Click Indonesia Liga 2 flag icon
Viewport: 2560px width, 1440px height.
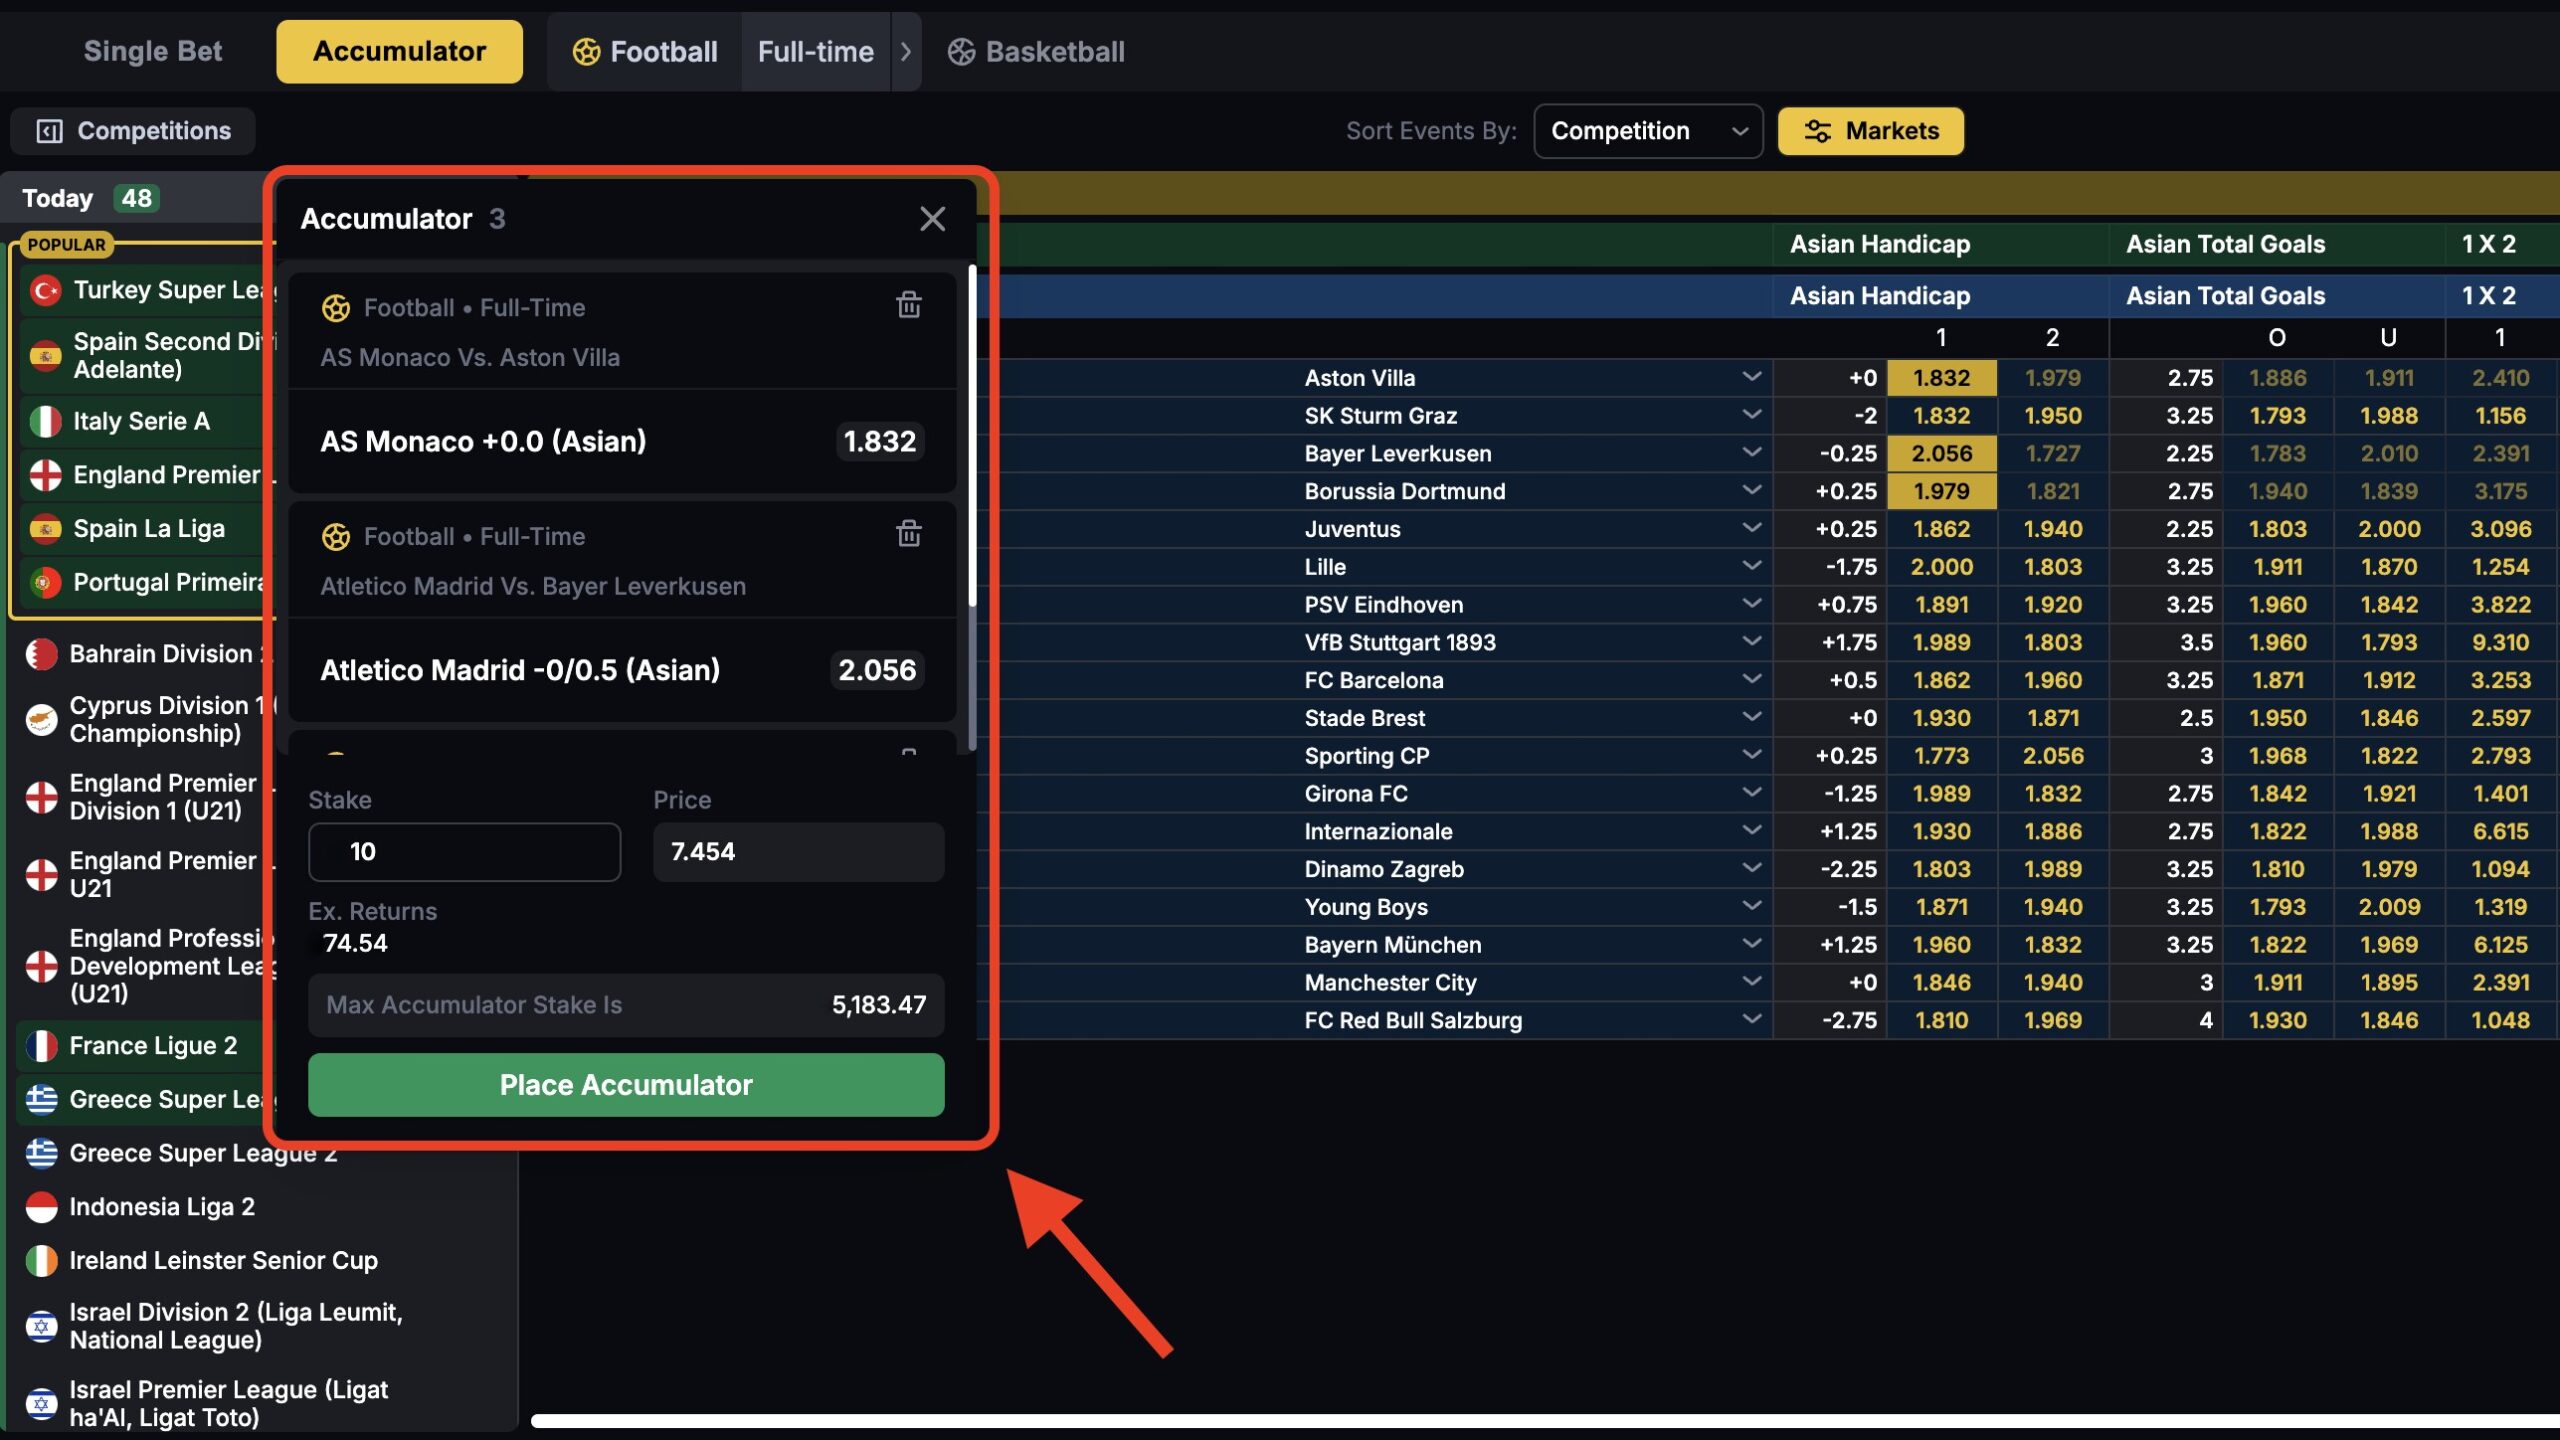41,1207
